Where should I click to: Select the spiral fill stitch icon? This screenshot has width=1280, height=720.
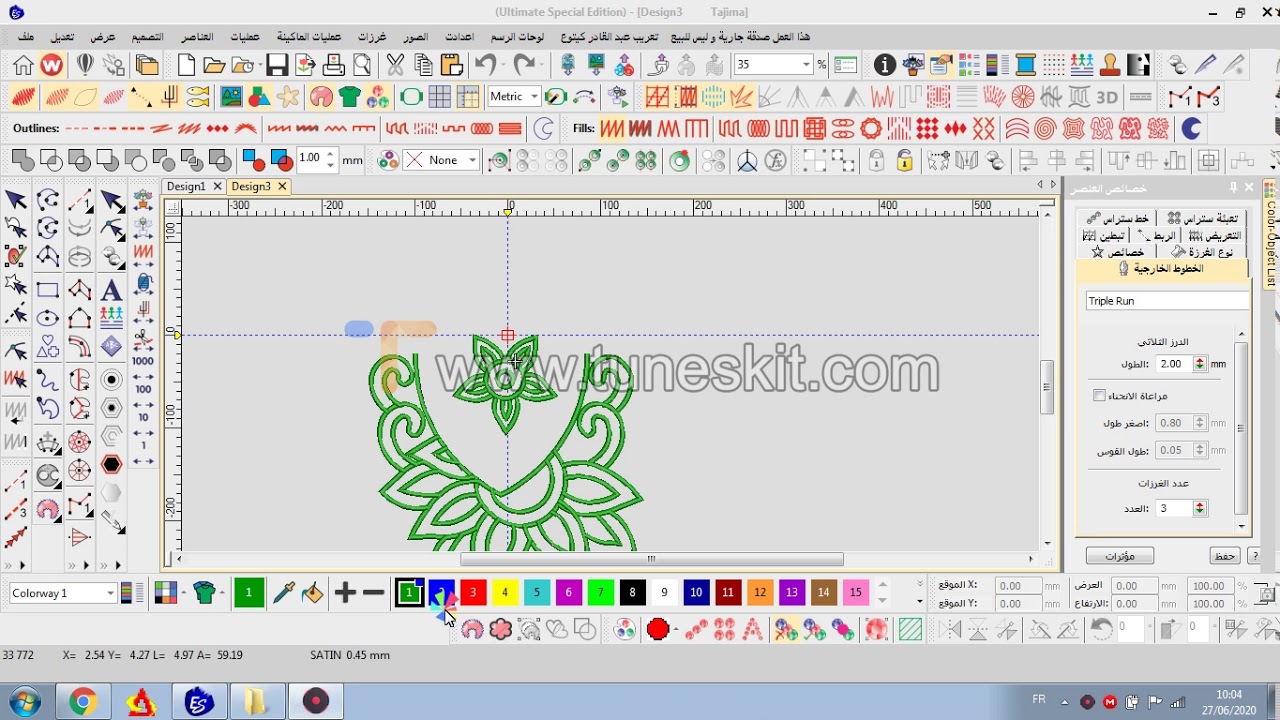pyautogui.click(x=1045, y=129)
